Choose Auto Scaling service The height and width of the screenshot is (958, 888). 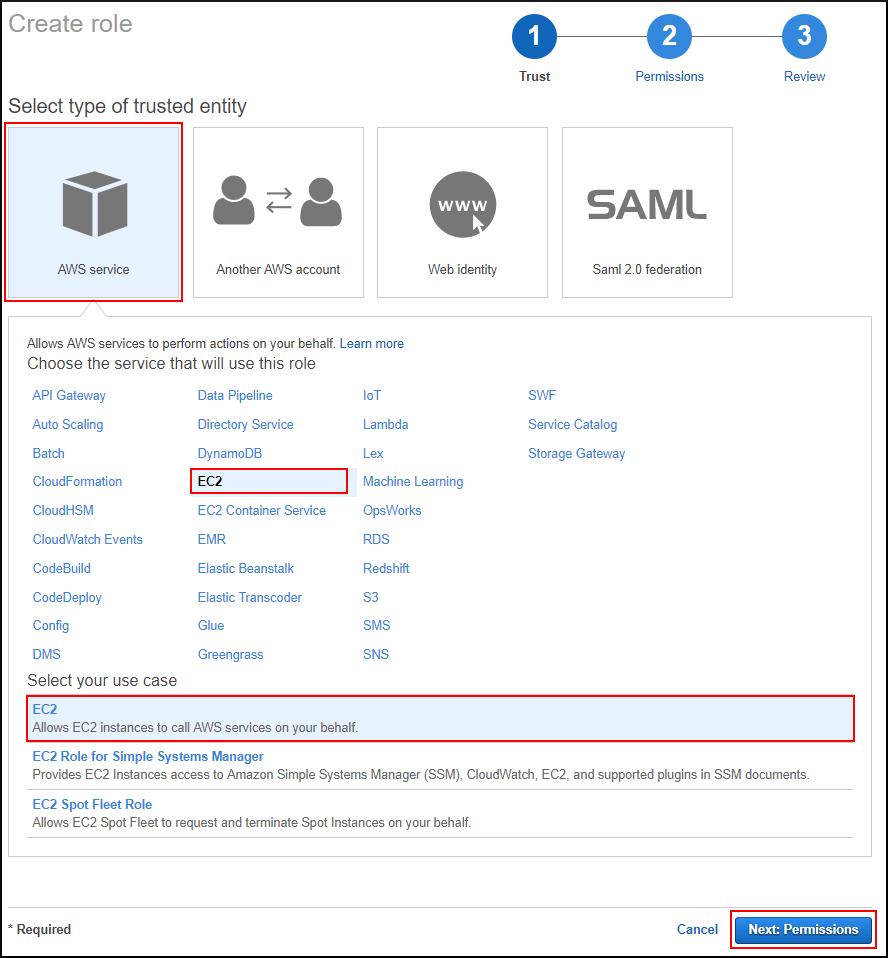(68, 425)
